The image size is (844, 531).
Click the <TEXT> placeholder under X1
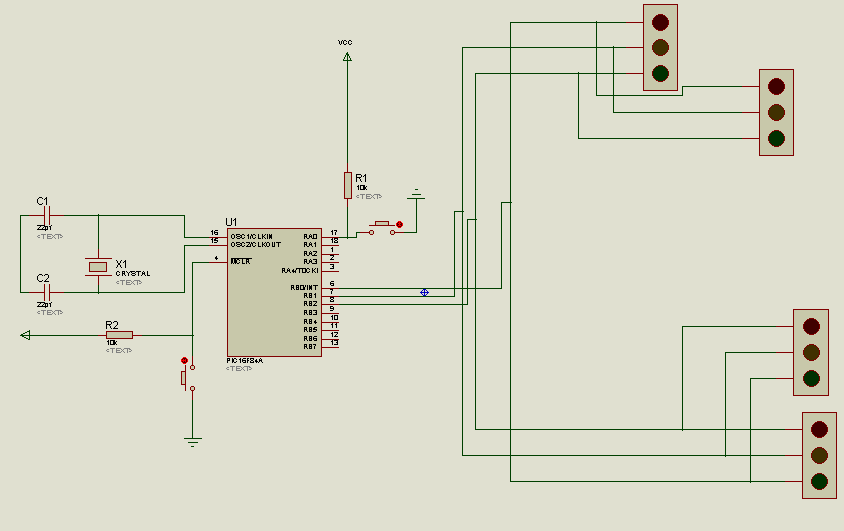[x=129, y=282]
